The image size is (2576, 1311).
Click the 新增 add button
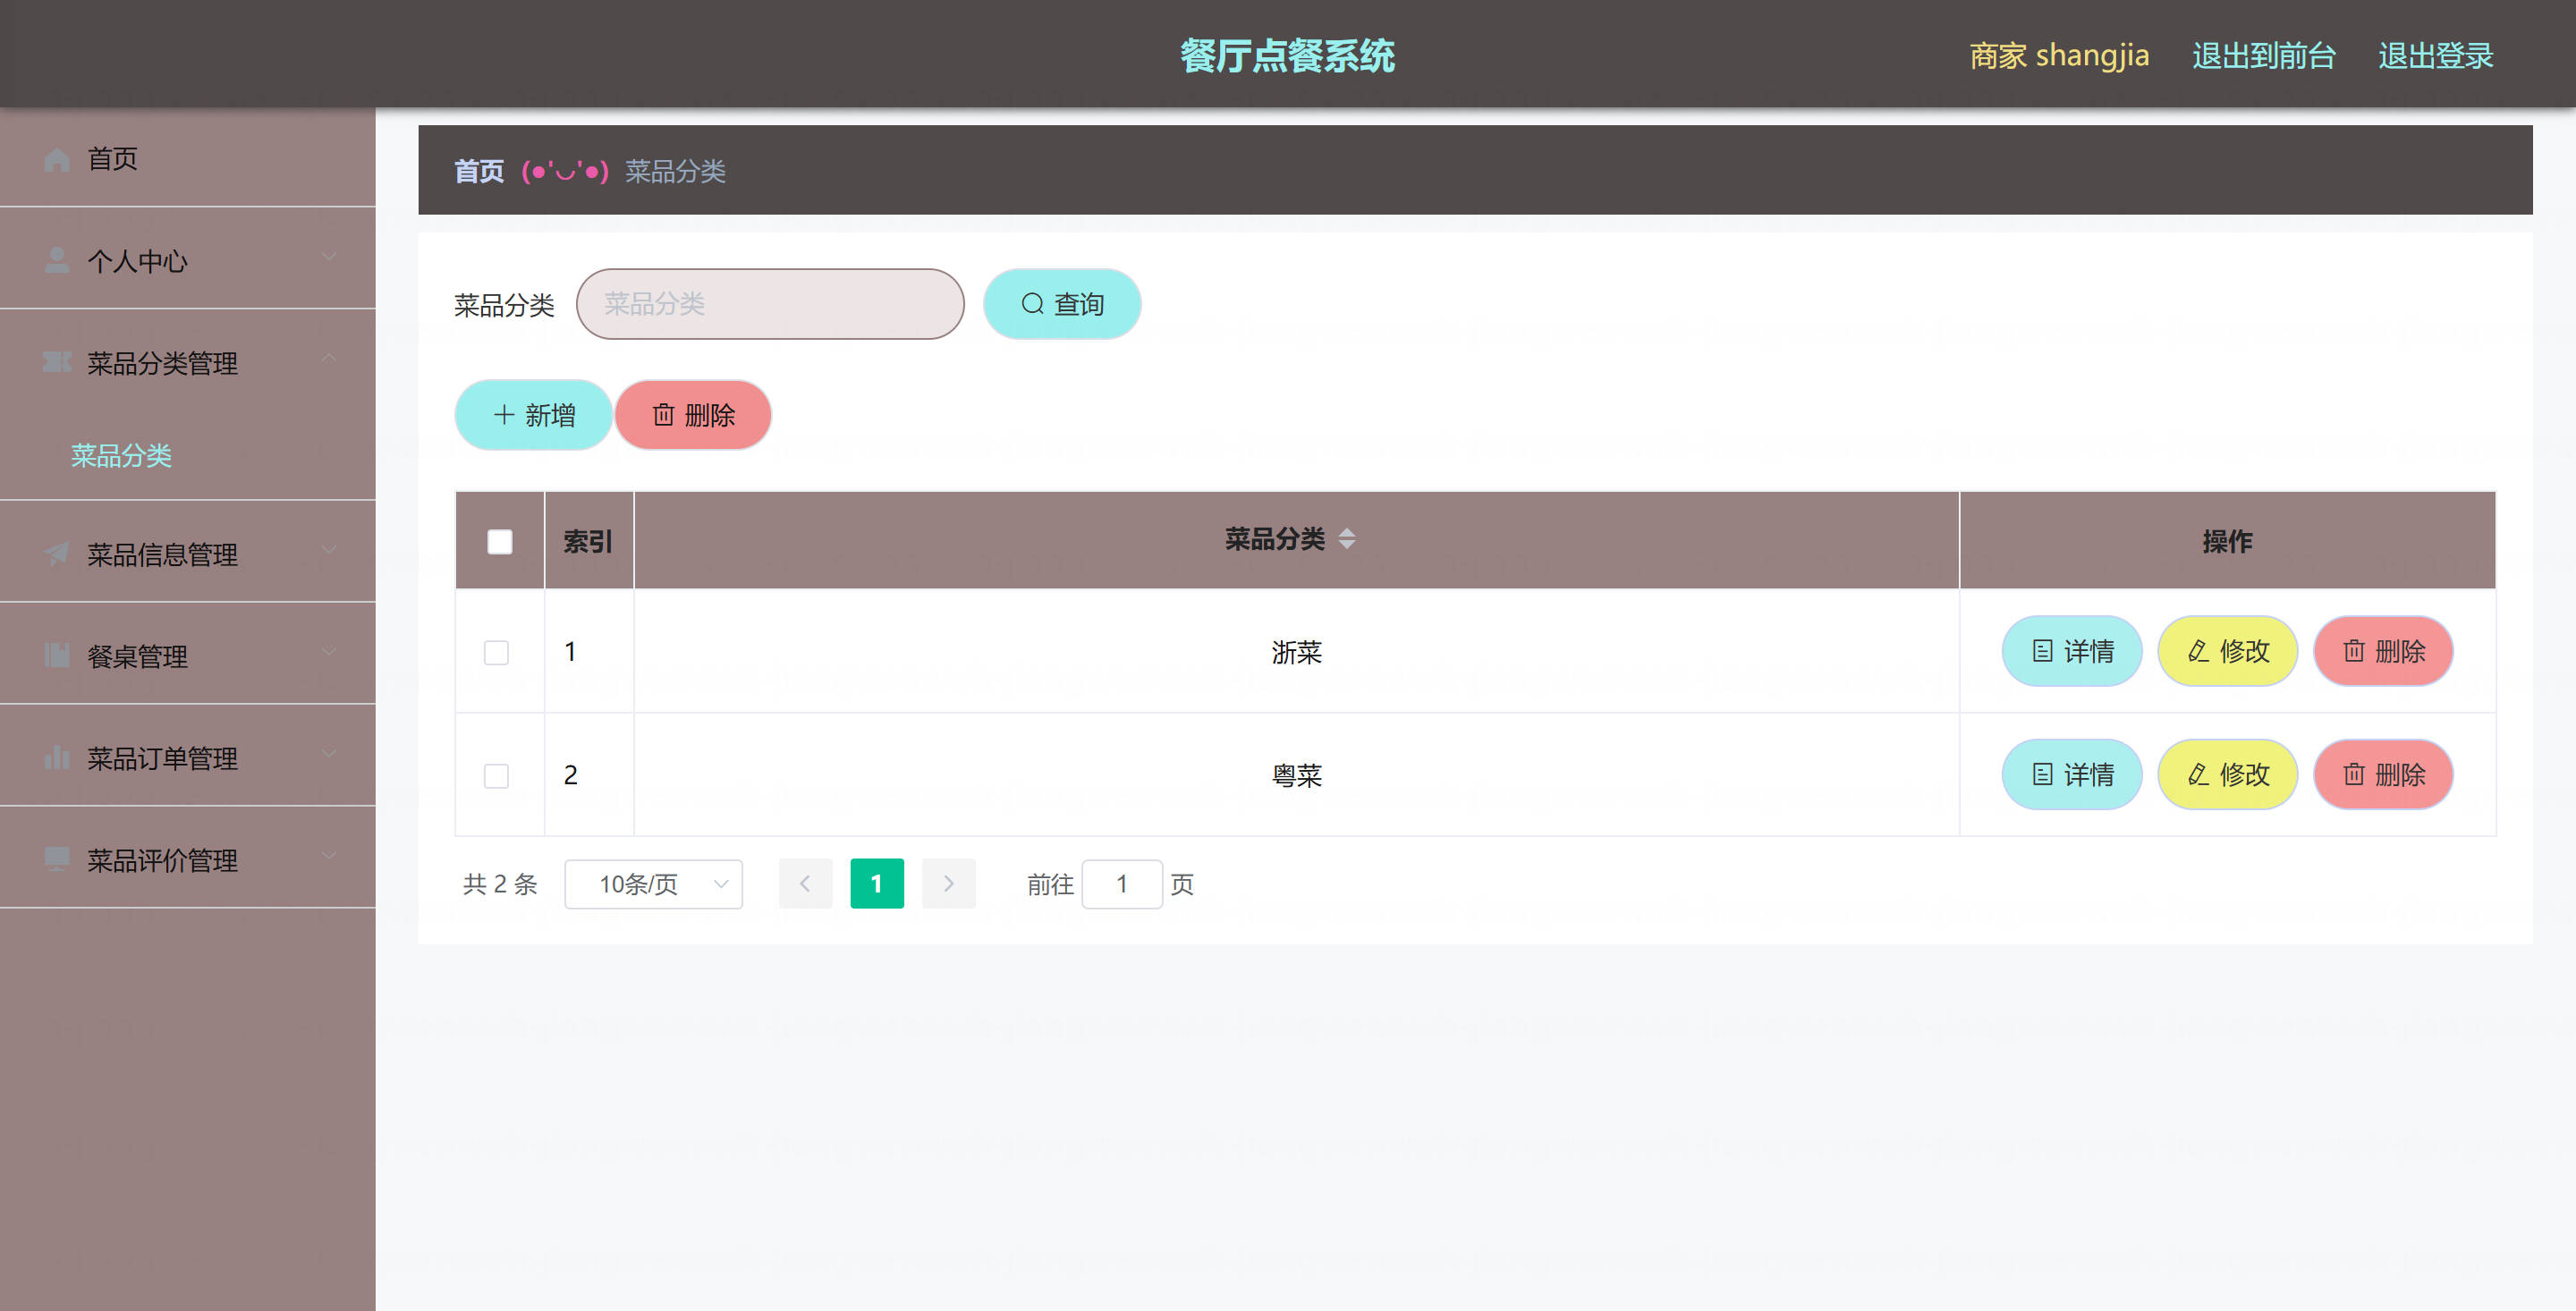coord(533,415)
